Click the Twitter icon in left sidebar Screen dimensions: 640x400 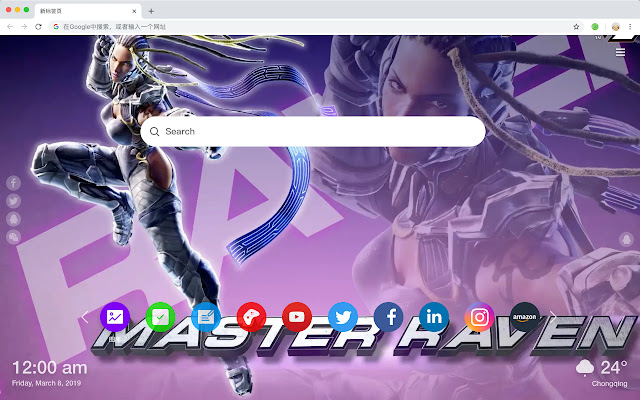(x=13, y=201)
